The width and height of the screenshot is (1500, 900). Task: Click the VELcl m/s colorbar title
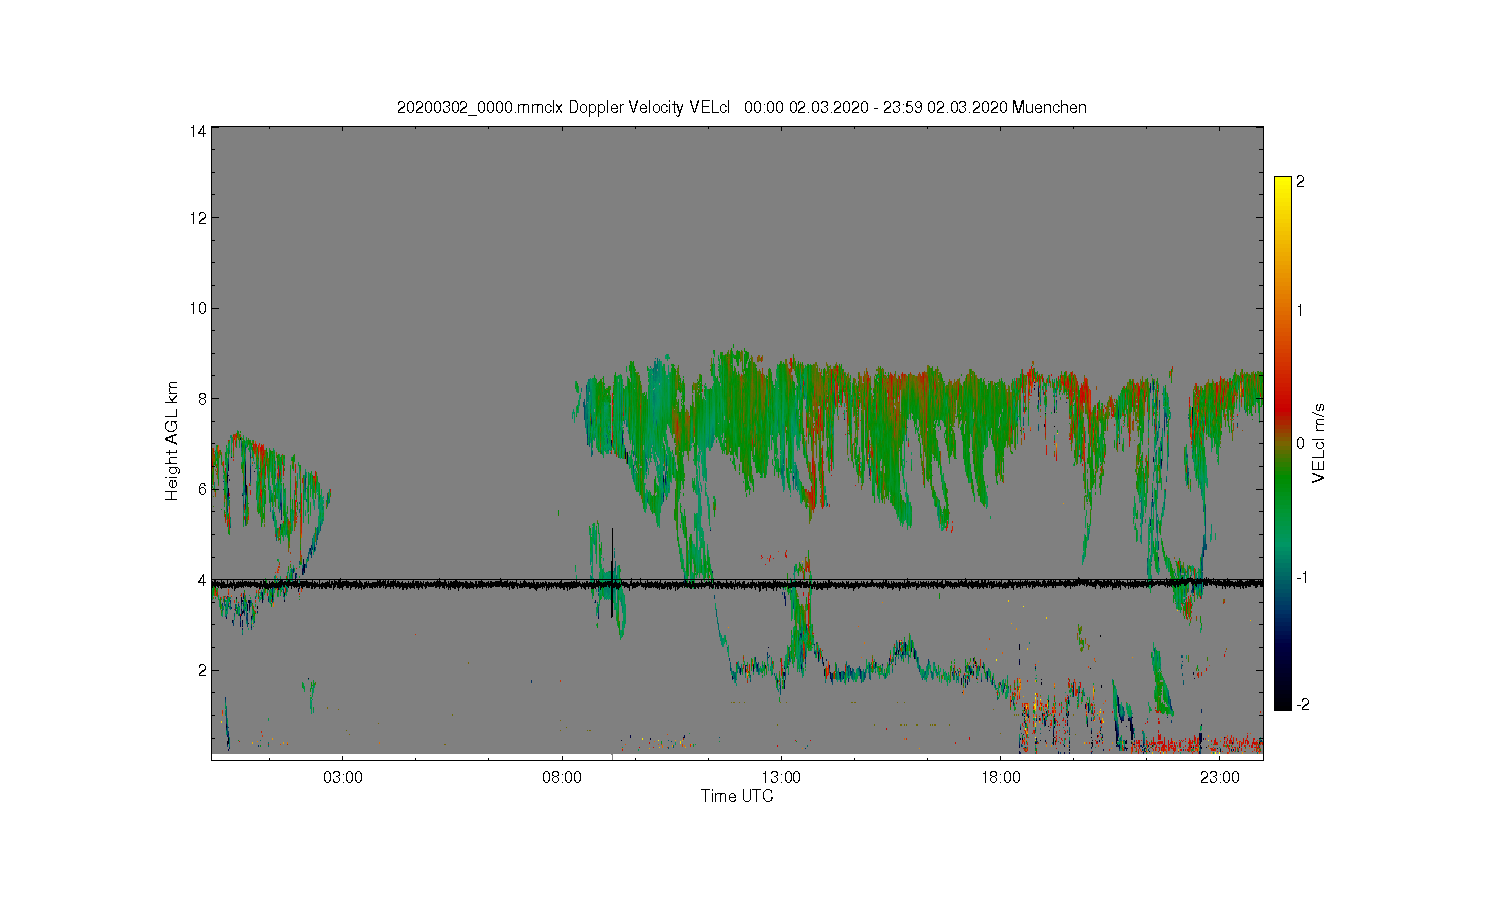tap(1319, 443)
